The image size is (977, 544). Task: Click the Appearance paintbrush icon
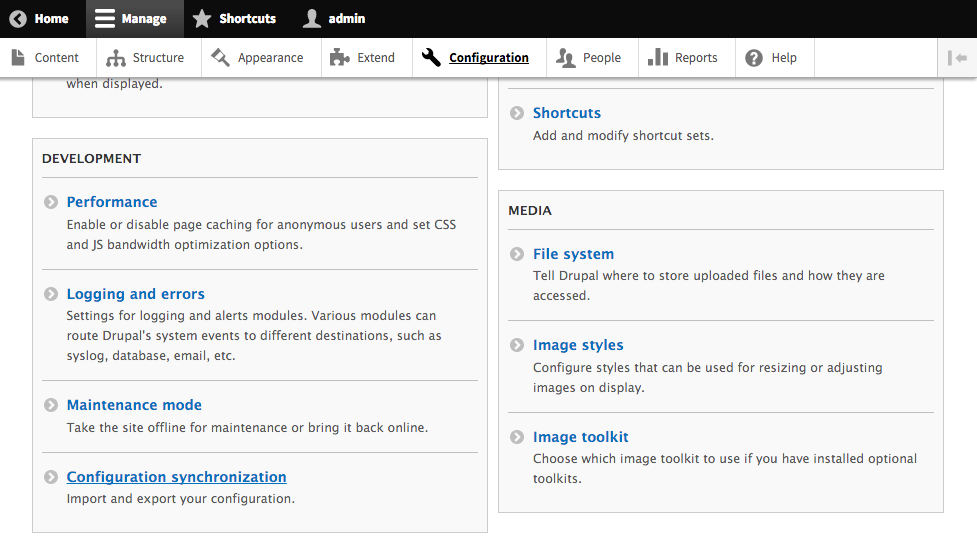[220, 58]
